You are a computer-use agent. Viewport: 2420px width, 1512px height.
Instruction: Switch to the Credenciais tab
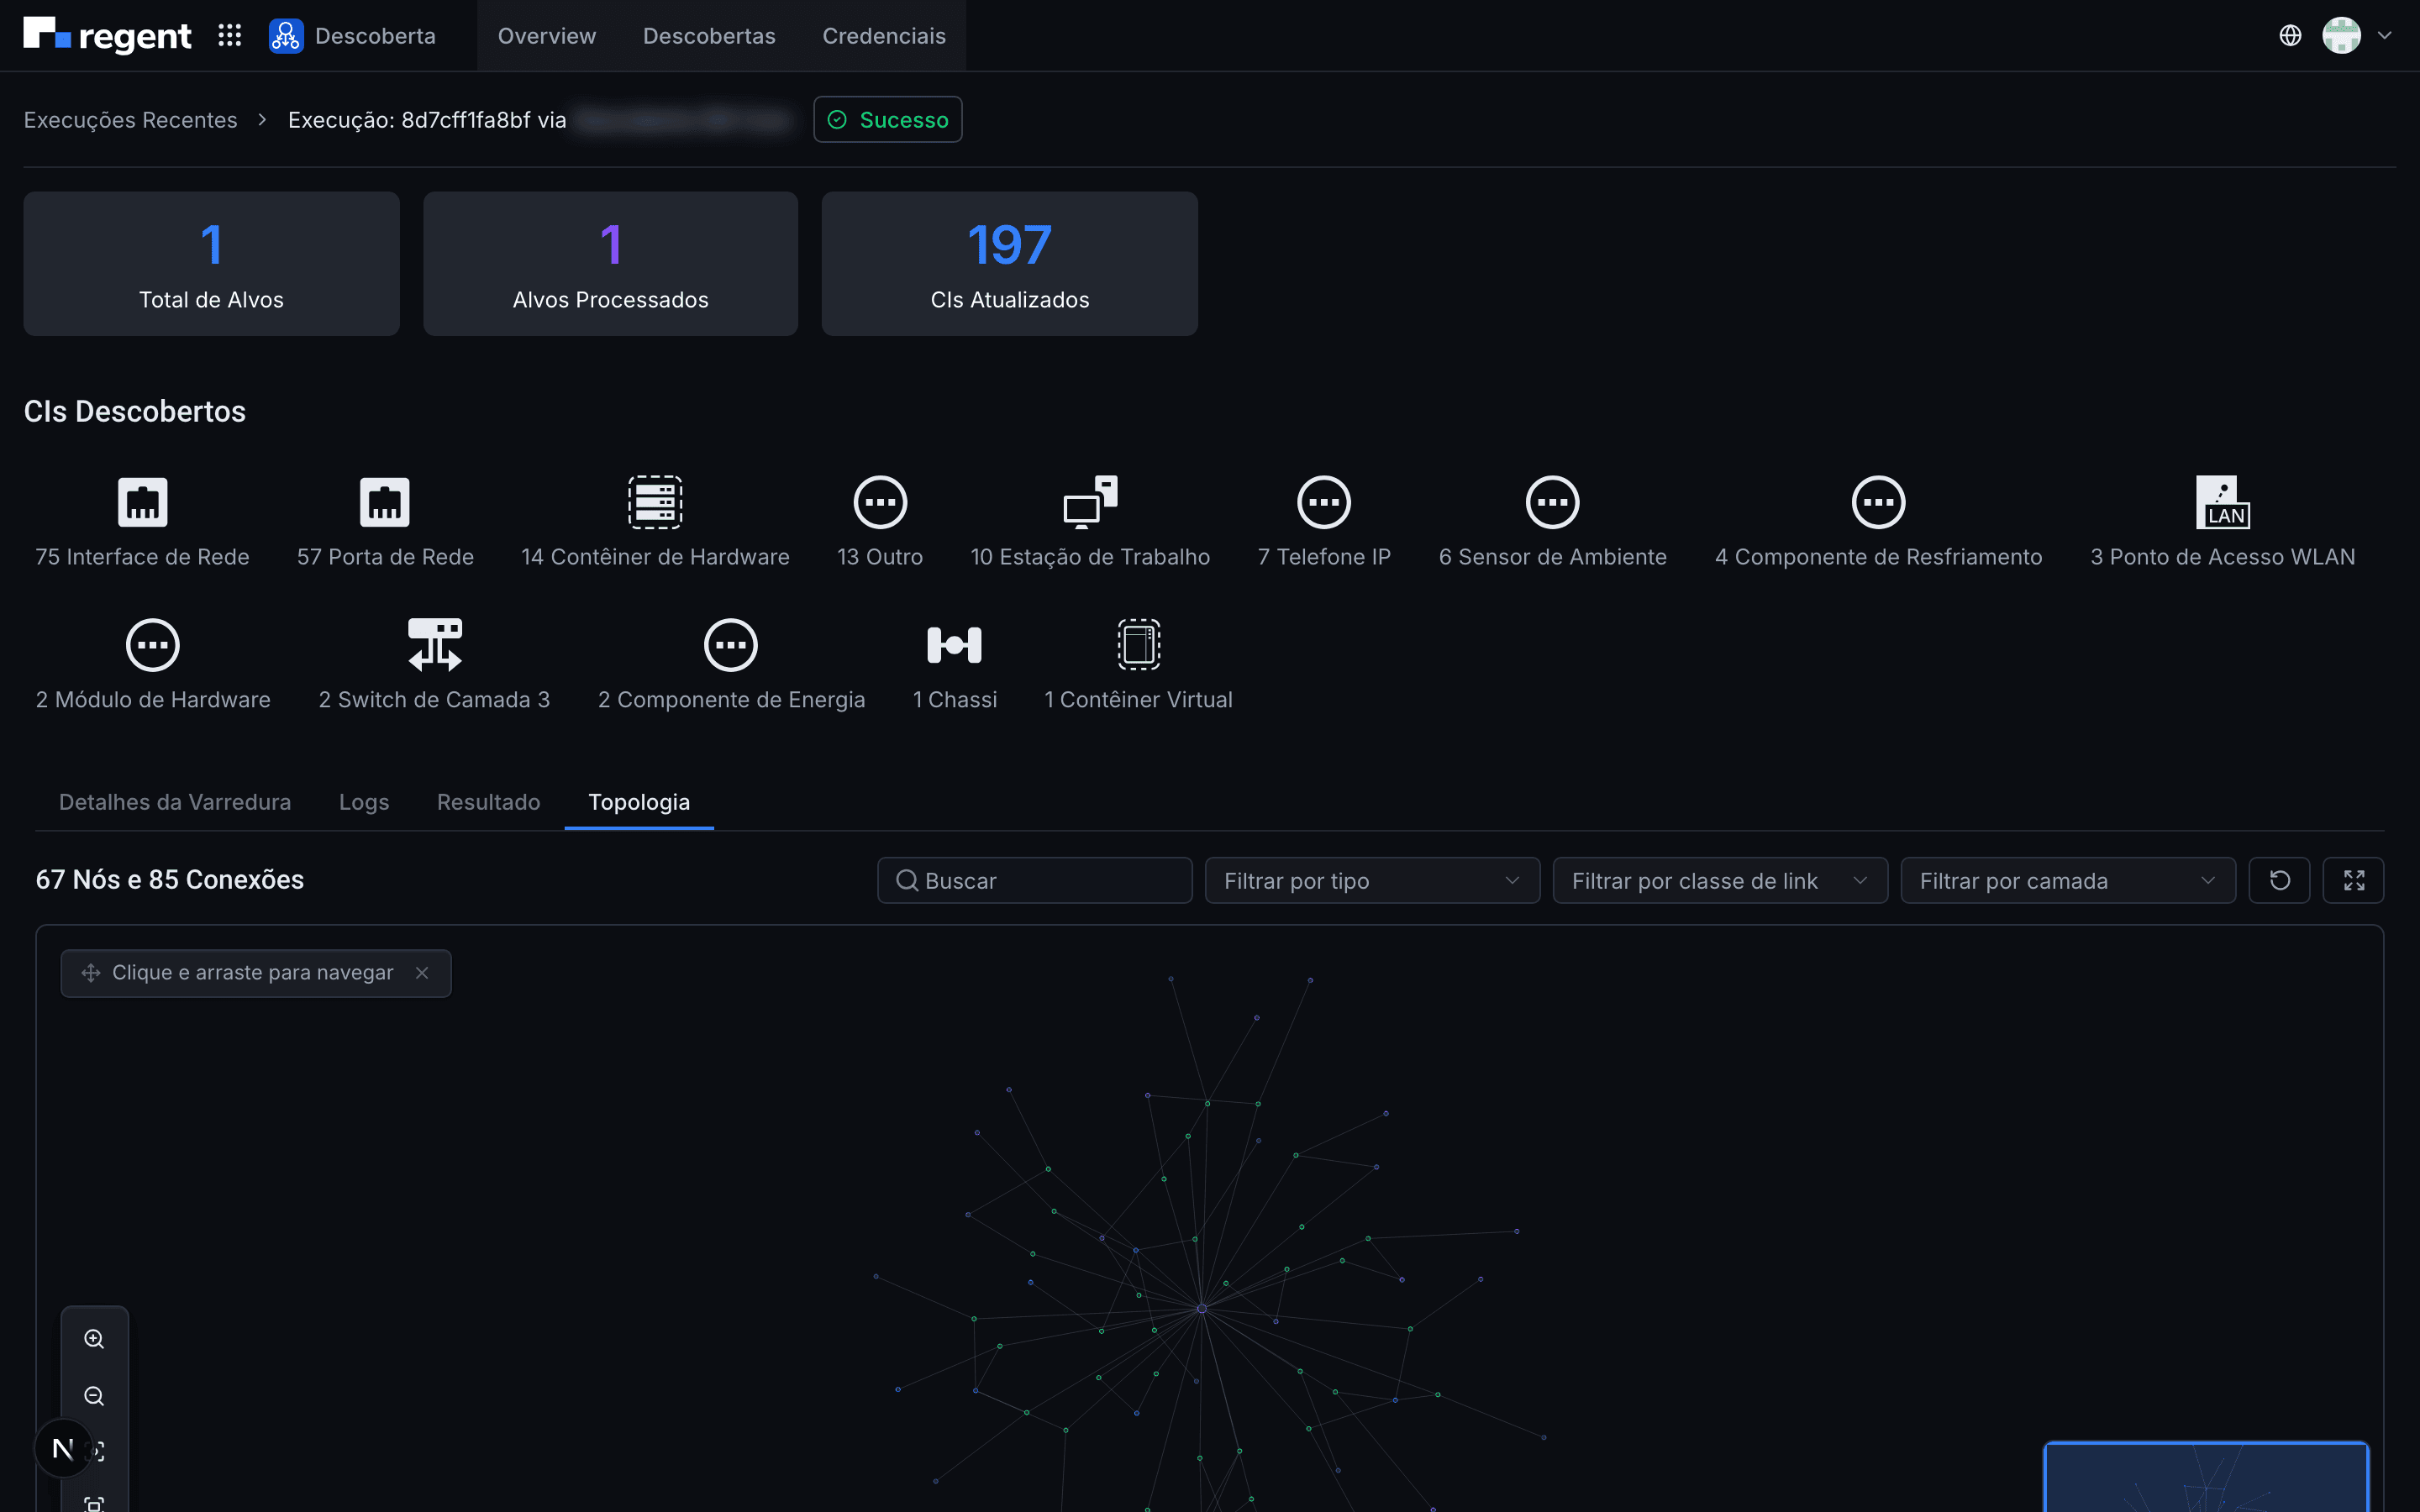884,36
